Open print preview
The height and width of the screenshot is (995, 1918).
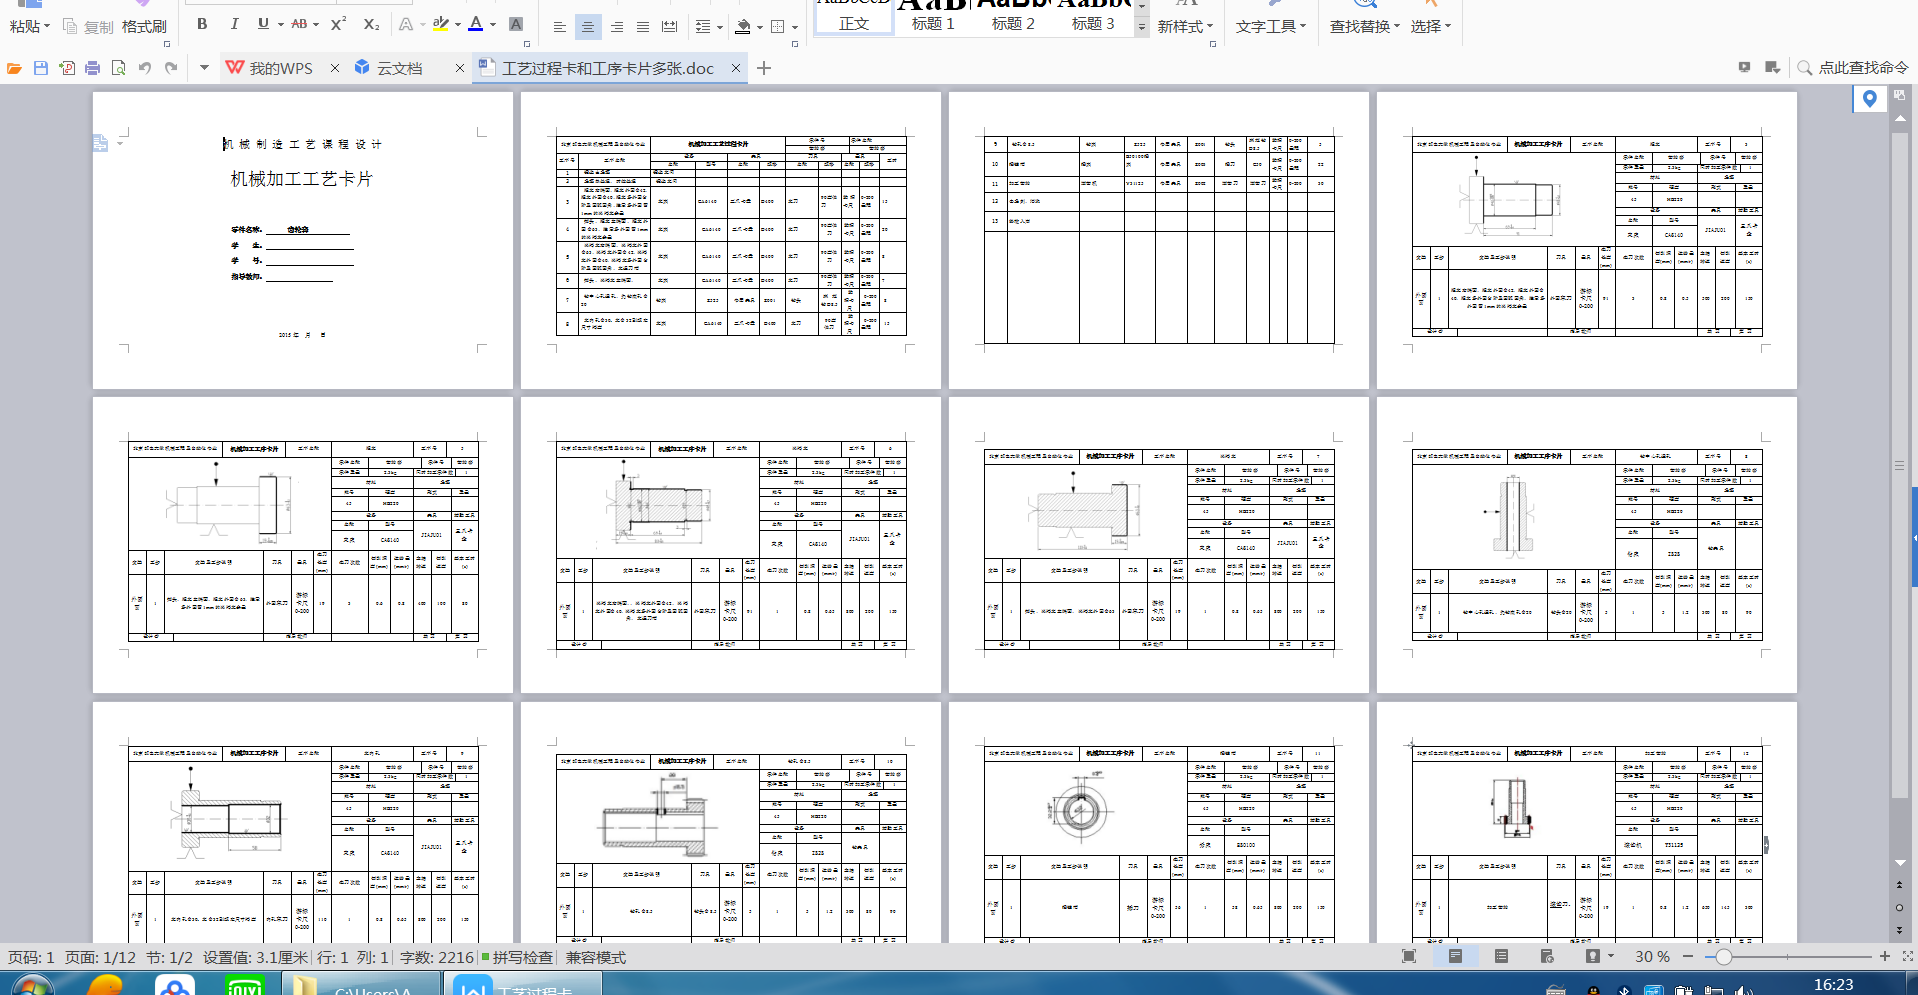(x=118, y=68)
